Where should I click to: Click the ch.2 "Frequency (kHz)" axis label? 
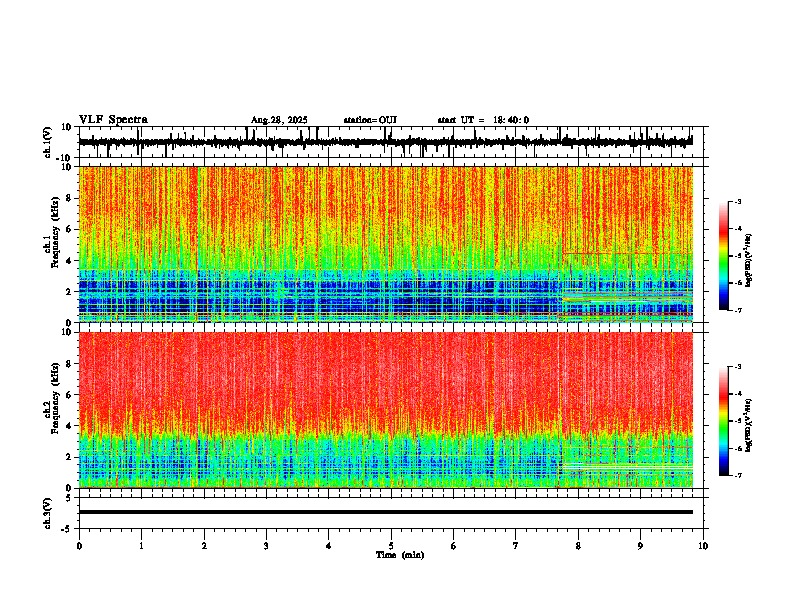tap(56, 398)
